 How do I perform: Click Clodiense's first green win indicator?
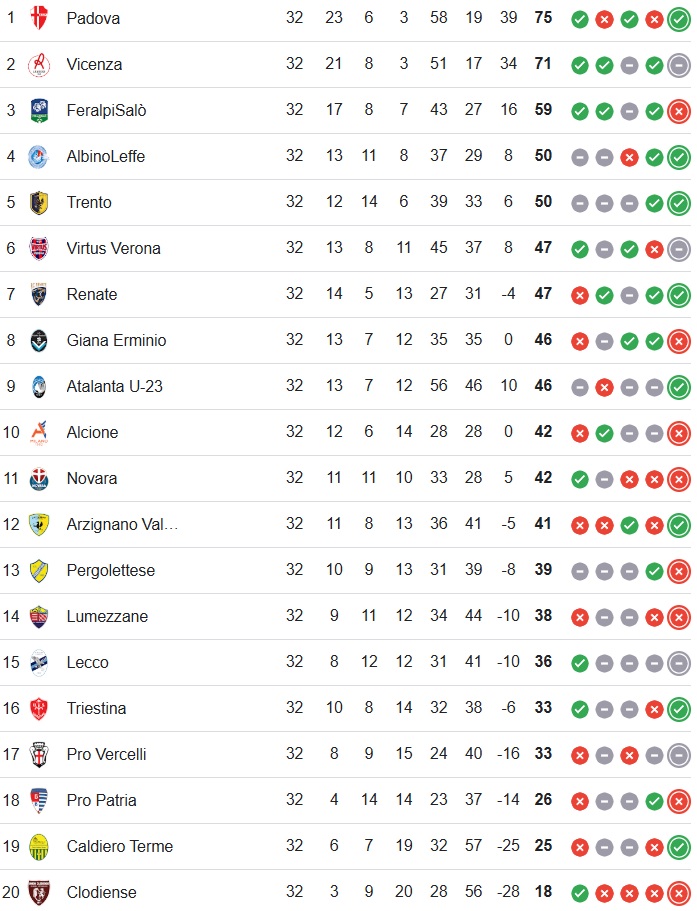tap(580, 894)
